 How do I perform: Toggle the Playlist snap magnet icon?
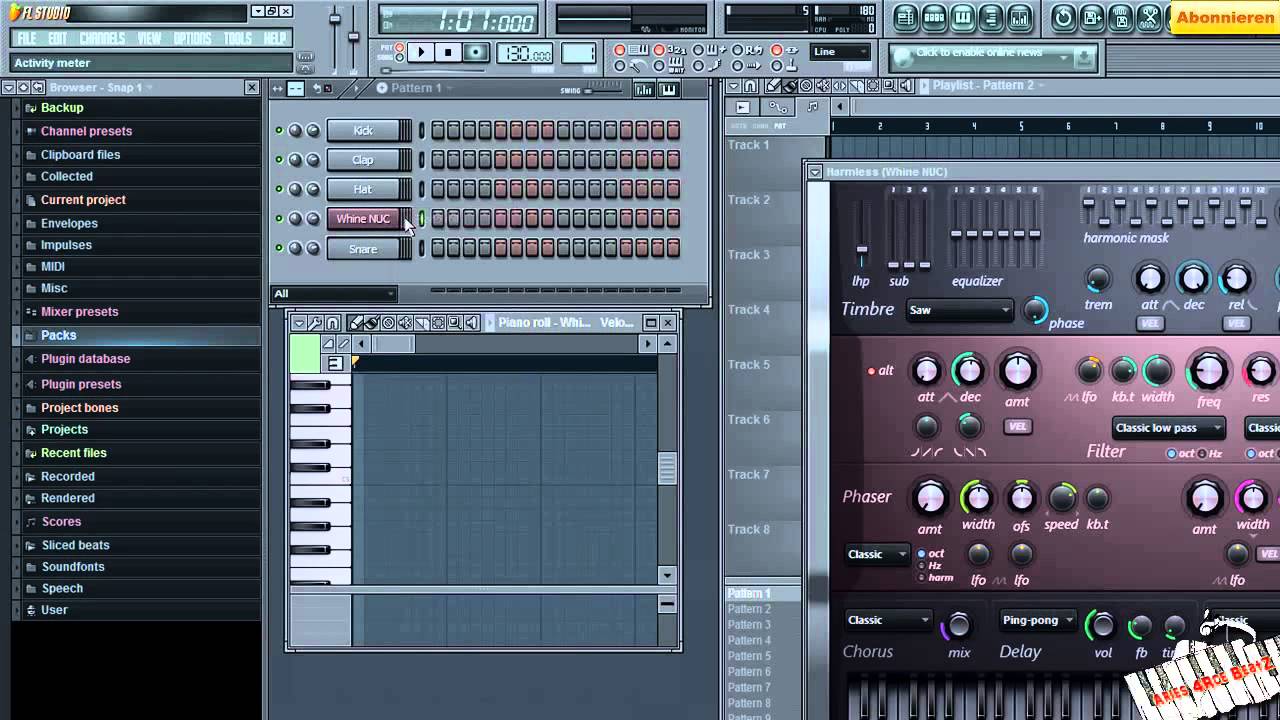[750, 86]
